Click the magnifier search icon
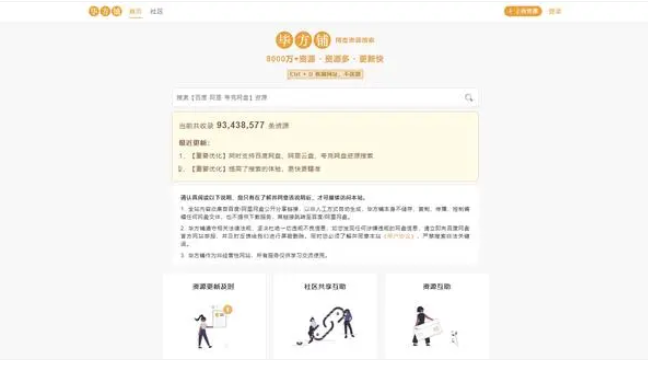Screen dimensions: 648x376 468,98
